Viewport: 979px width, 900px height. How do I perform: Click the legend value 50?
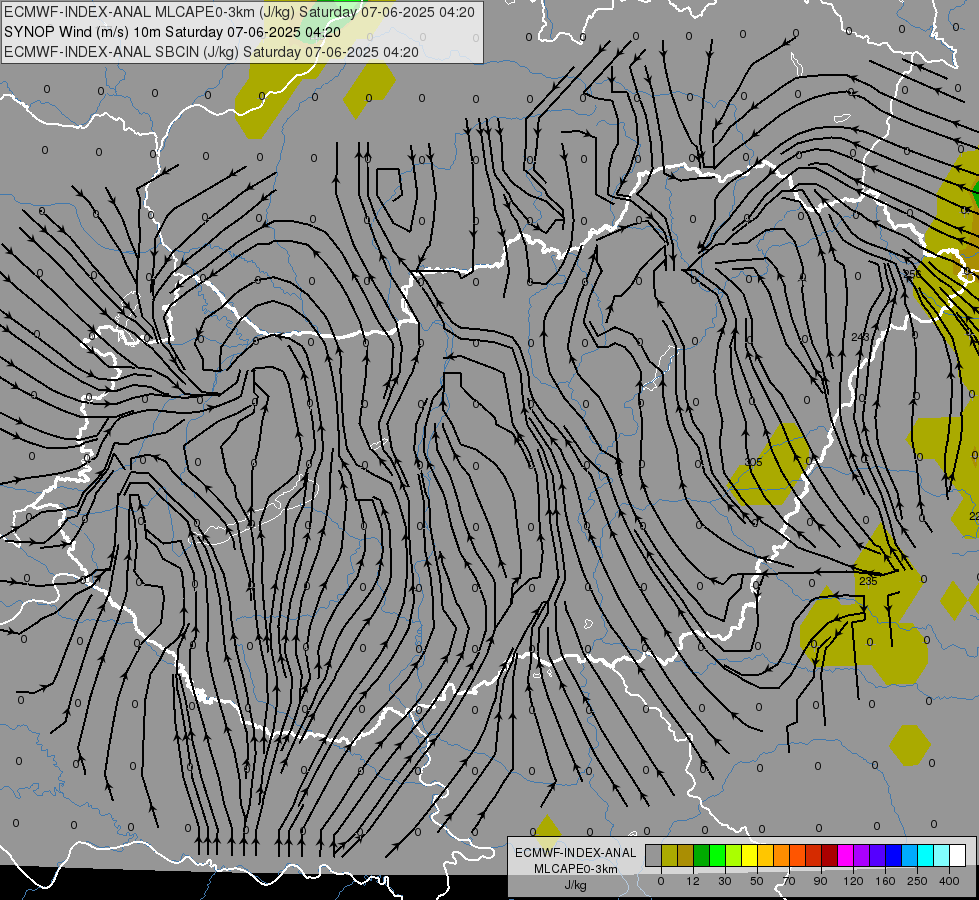tap(757, 881)
